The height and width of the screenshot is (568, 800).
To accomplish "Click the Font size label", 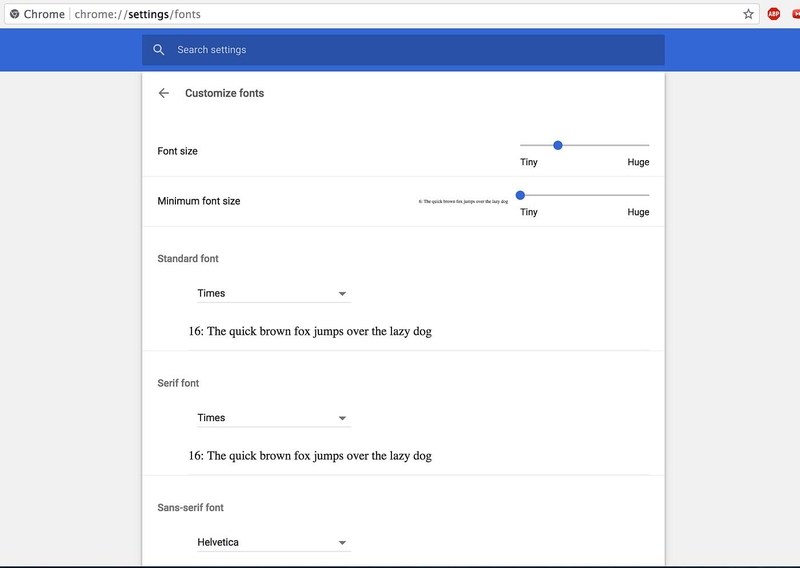I will coord(177,151).
